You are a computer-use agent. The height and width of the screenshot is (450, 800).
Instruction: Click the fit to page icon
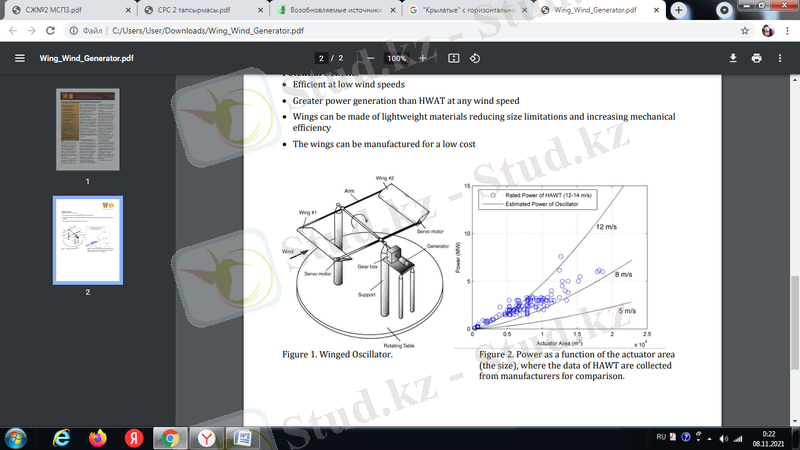tap(453, 58)
